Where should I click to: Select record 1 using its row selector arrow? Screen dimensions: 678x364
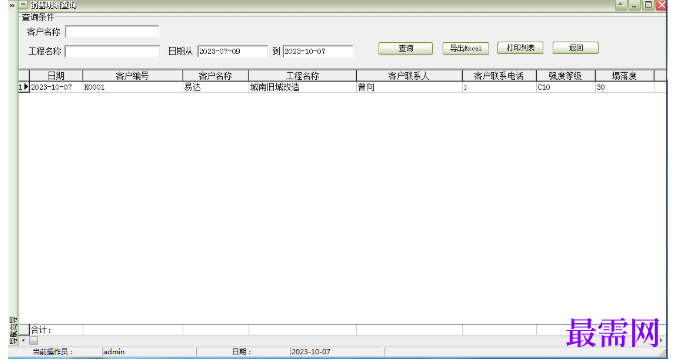[x=24, y=87]
